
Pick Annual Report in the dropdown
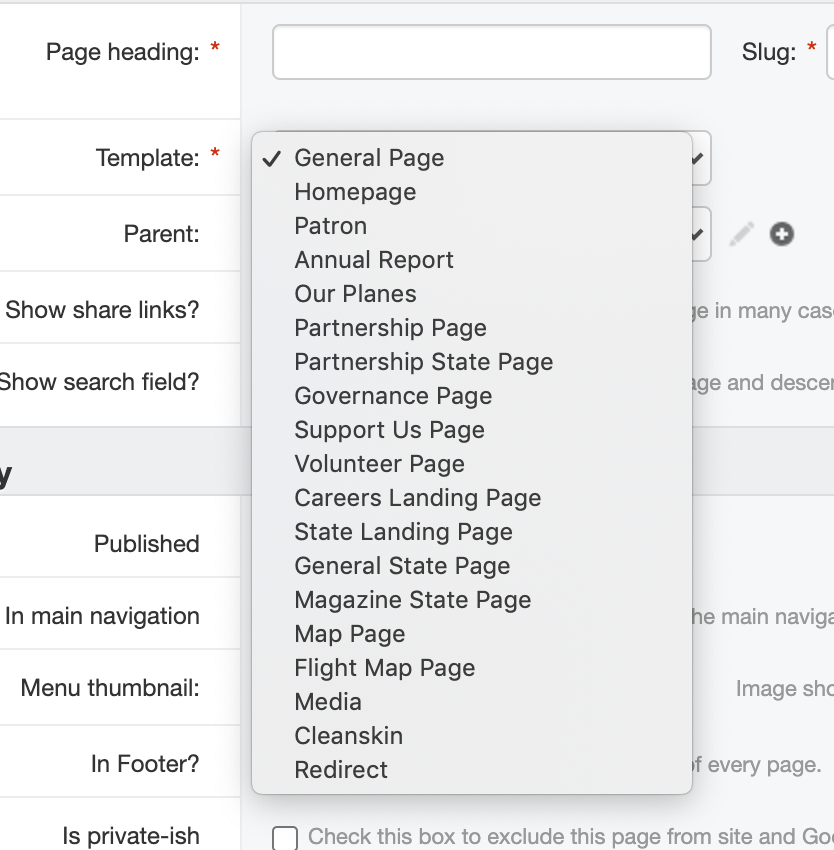coord(374,260)
